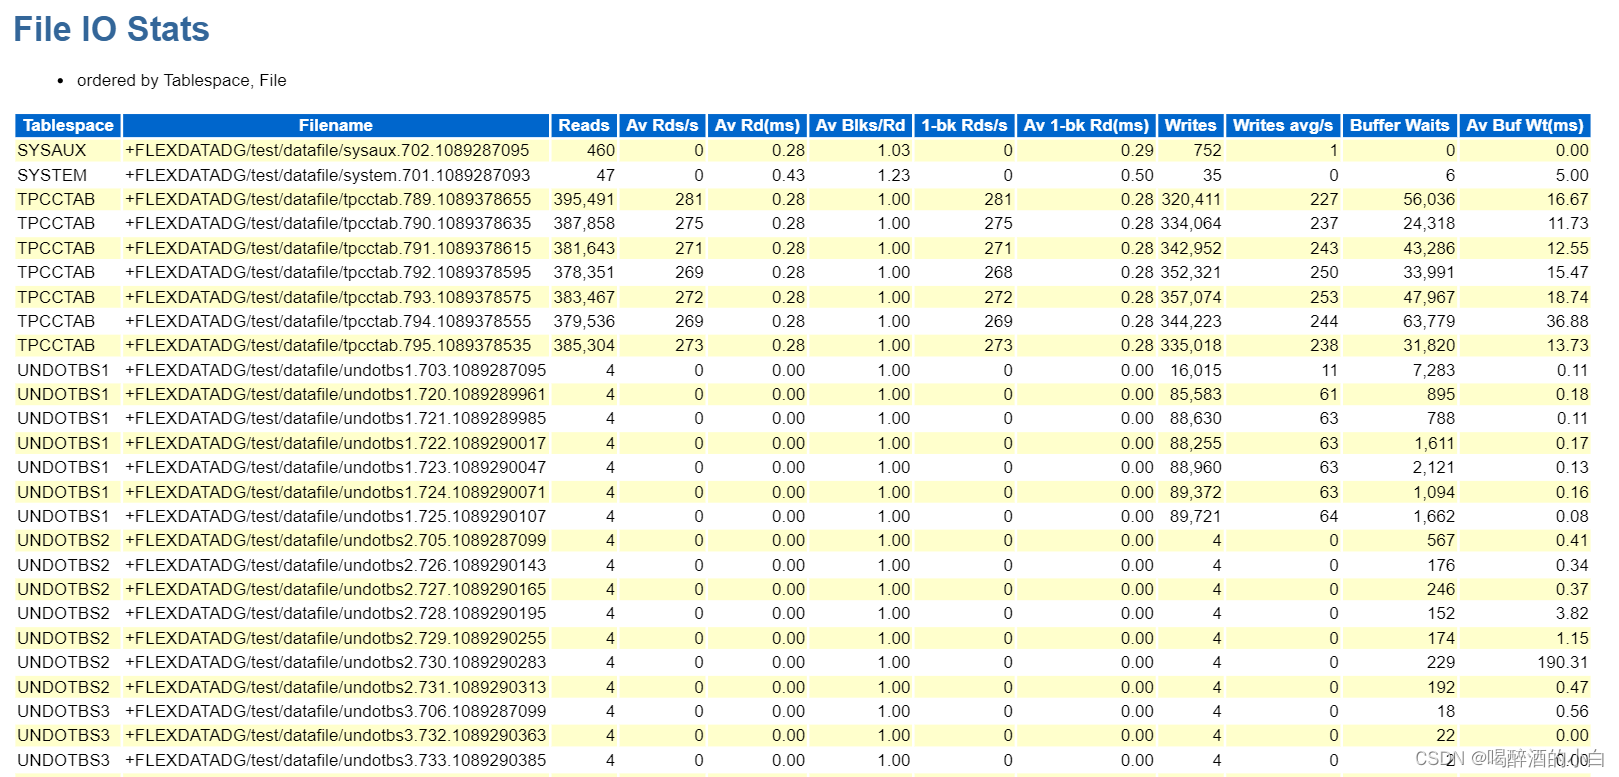
Task: Click the Reads value 387,858
Action: (584, 223)
